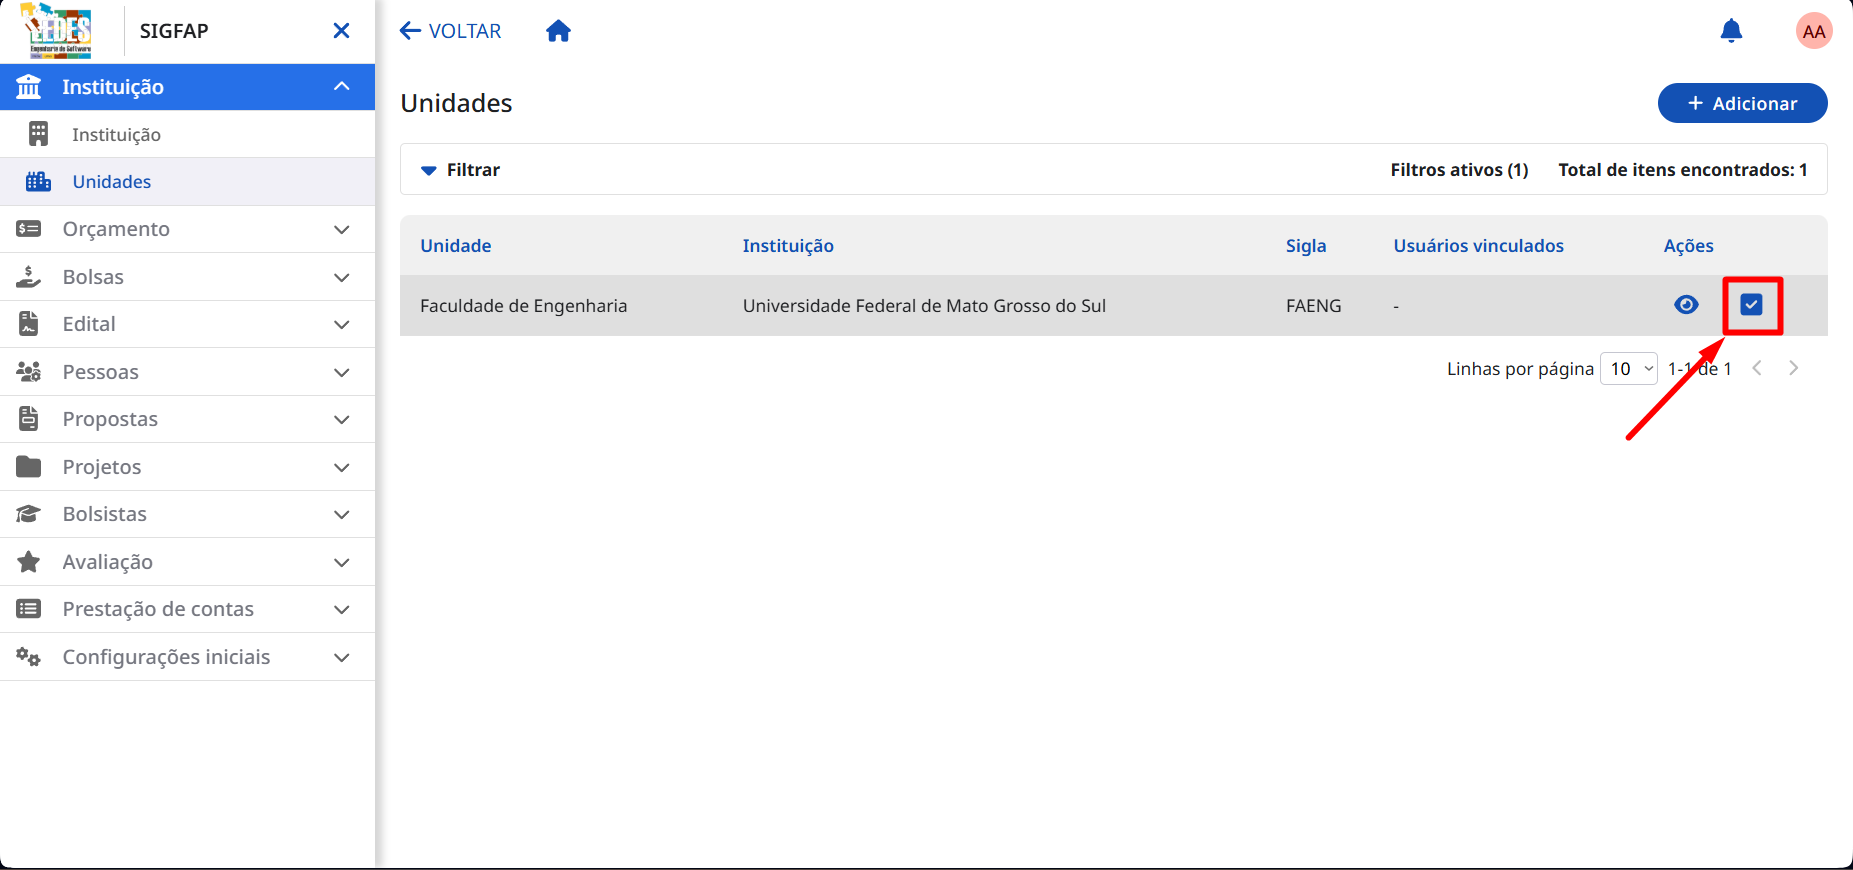Image resolution: width=1853 pixels, height=870 pixels.
Task: Open the notifications bell
Action: [1731, 31]
